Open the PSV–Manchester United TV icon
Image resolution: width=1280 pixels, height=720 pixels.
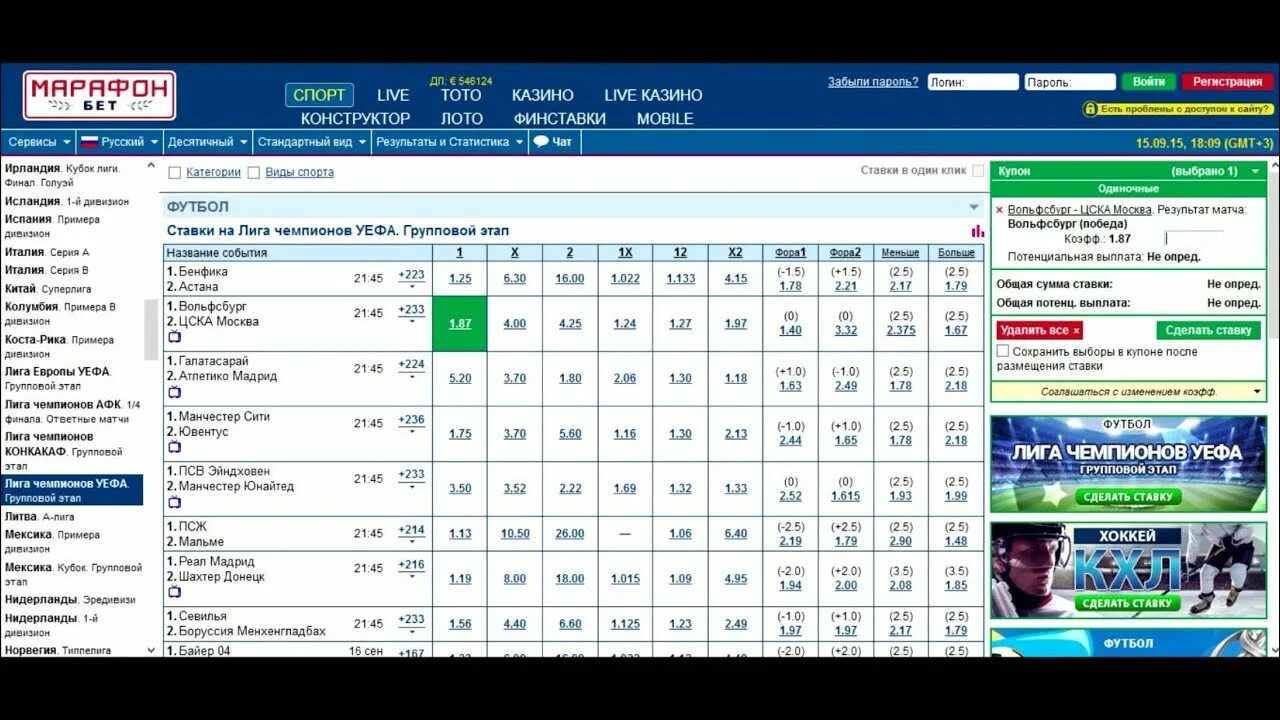[174, 503]
